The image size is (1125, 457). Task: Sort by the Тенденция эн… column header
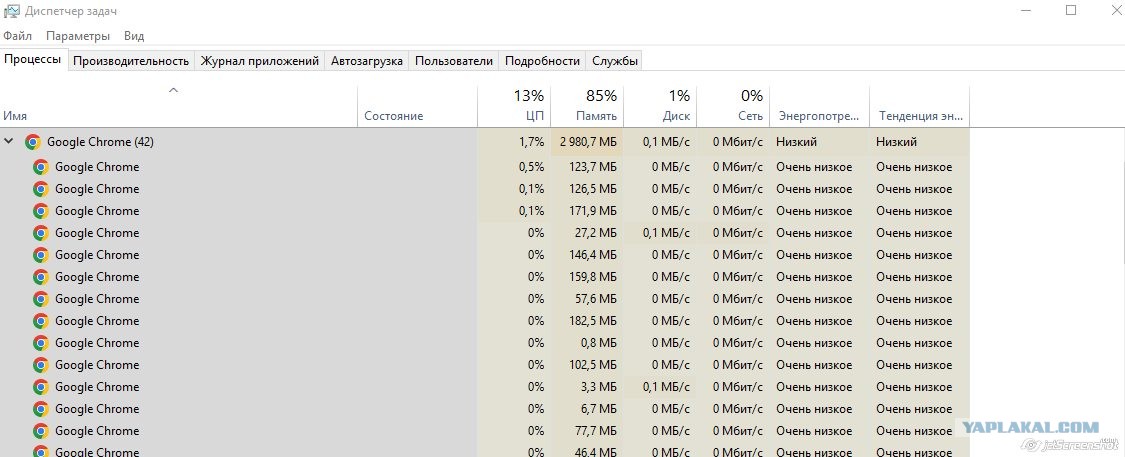pos(920,106)
